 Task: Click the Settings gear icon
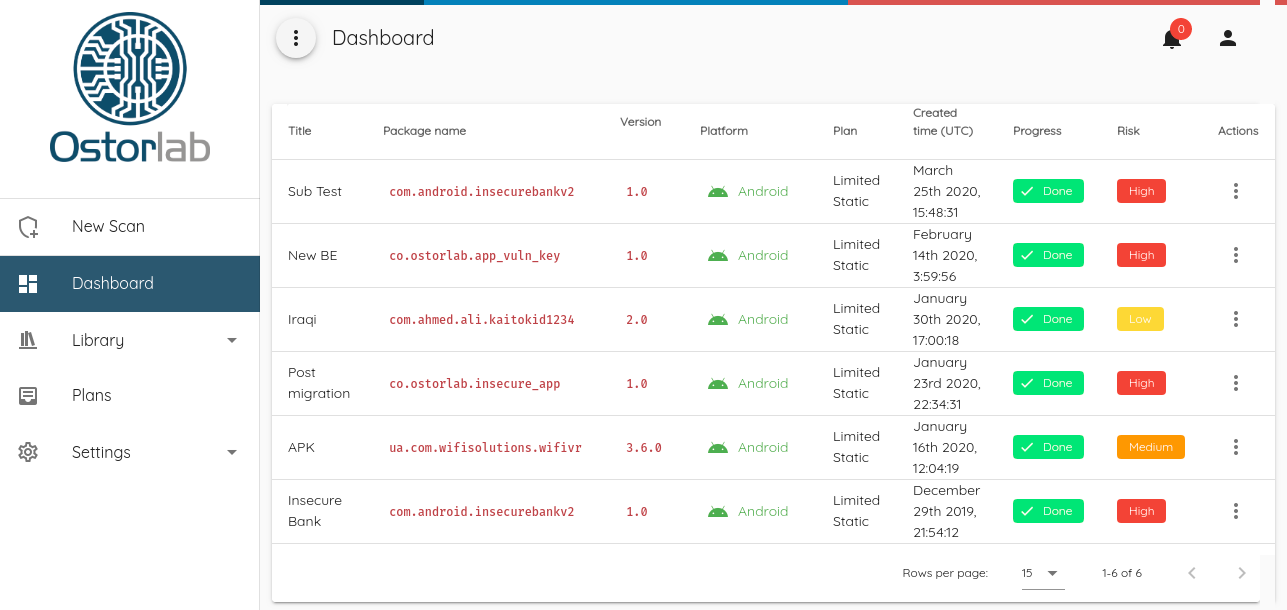tap(28, 452)
